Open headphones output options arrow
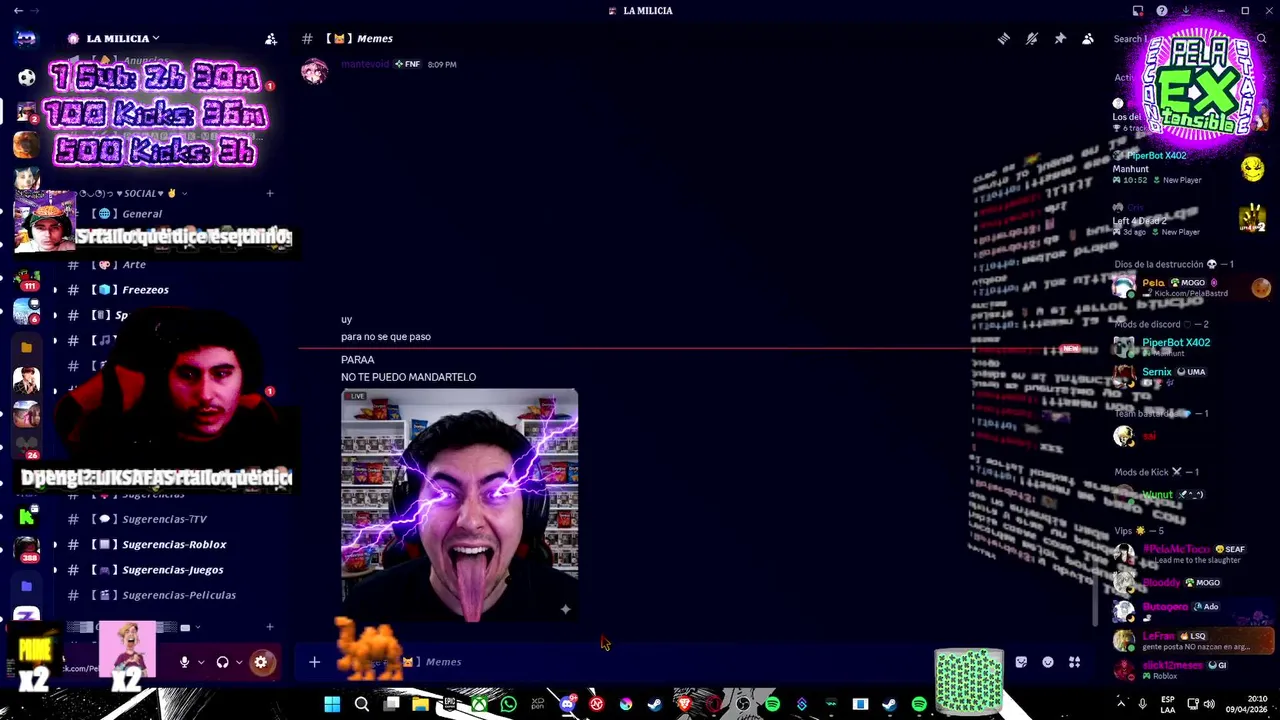Image resolution: width=1280 pixels, height=720 pixels. pyautogui.click(x=239, y=662)
